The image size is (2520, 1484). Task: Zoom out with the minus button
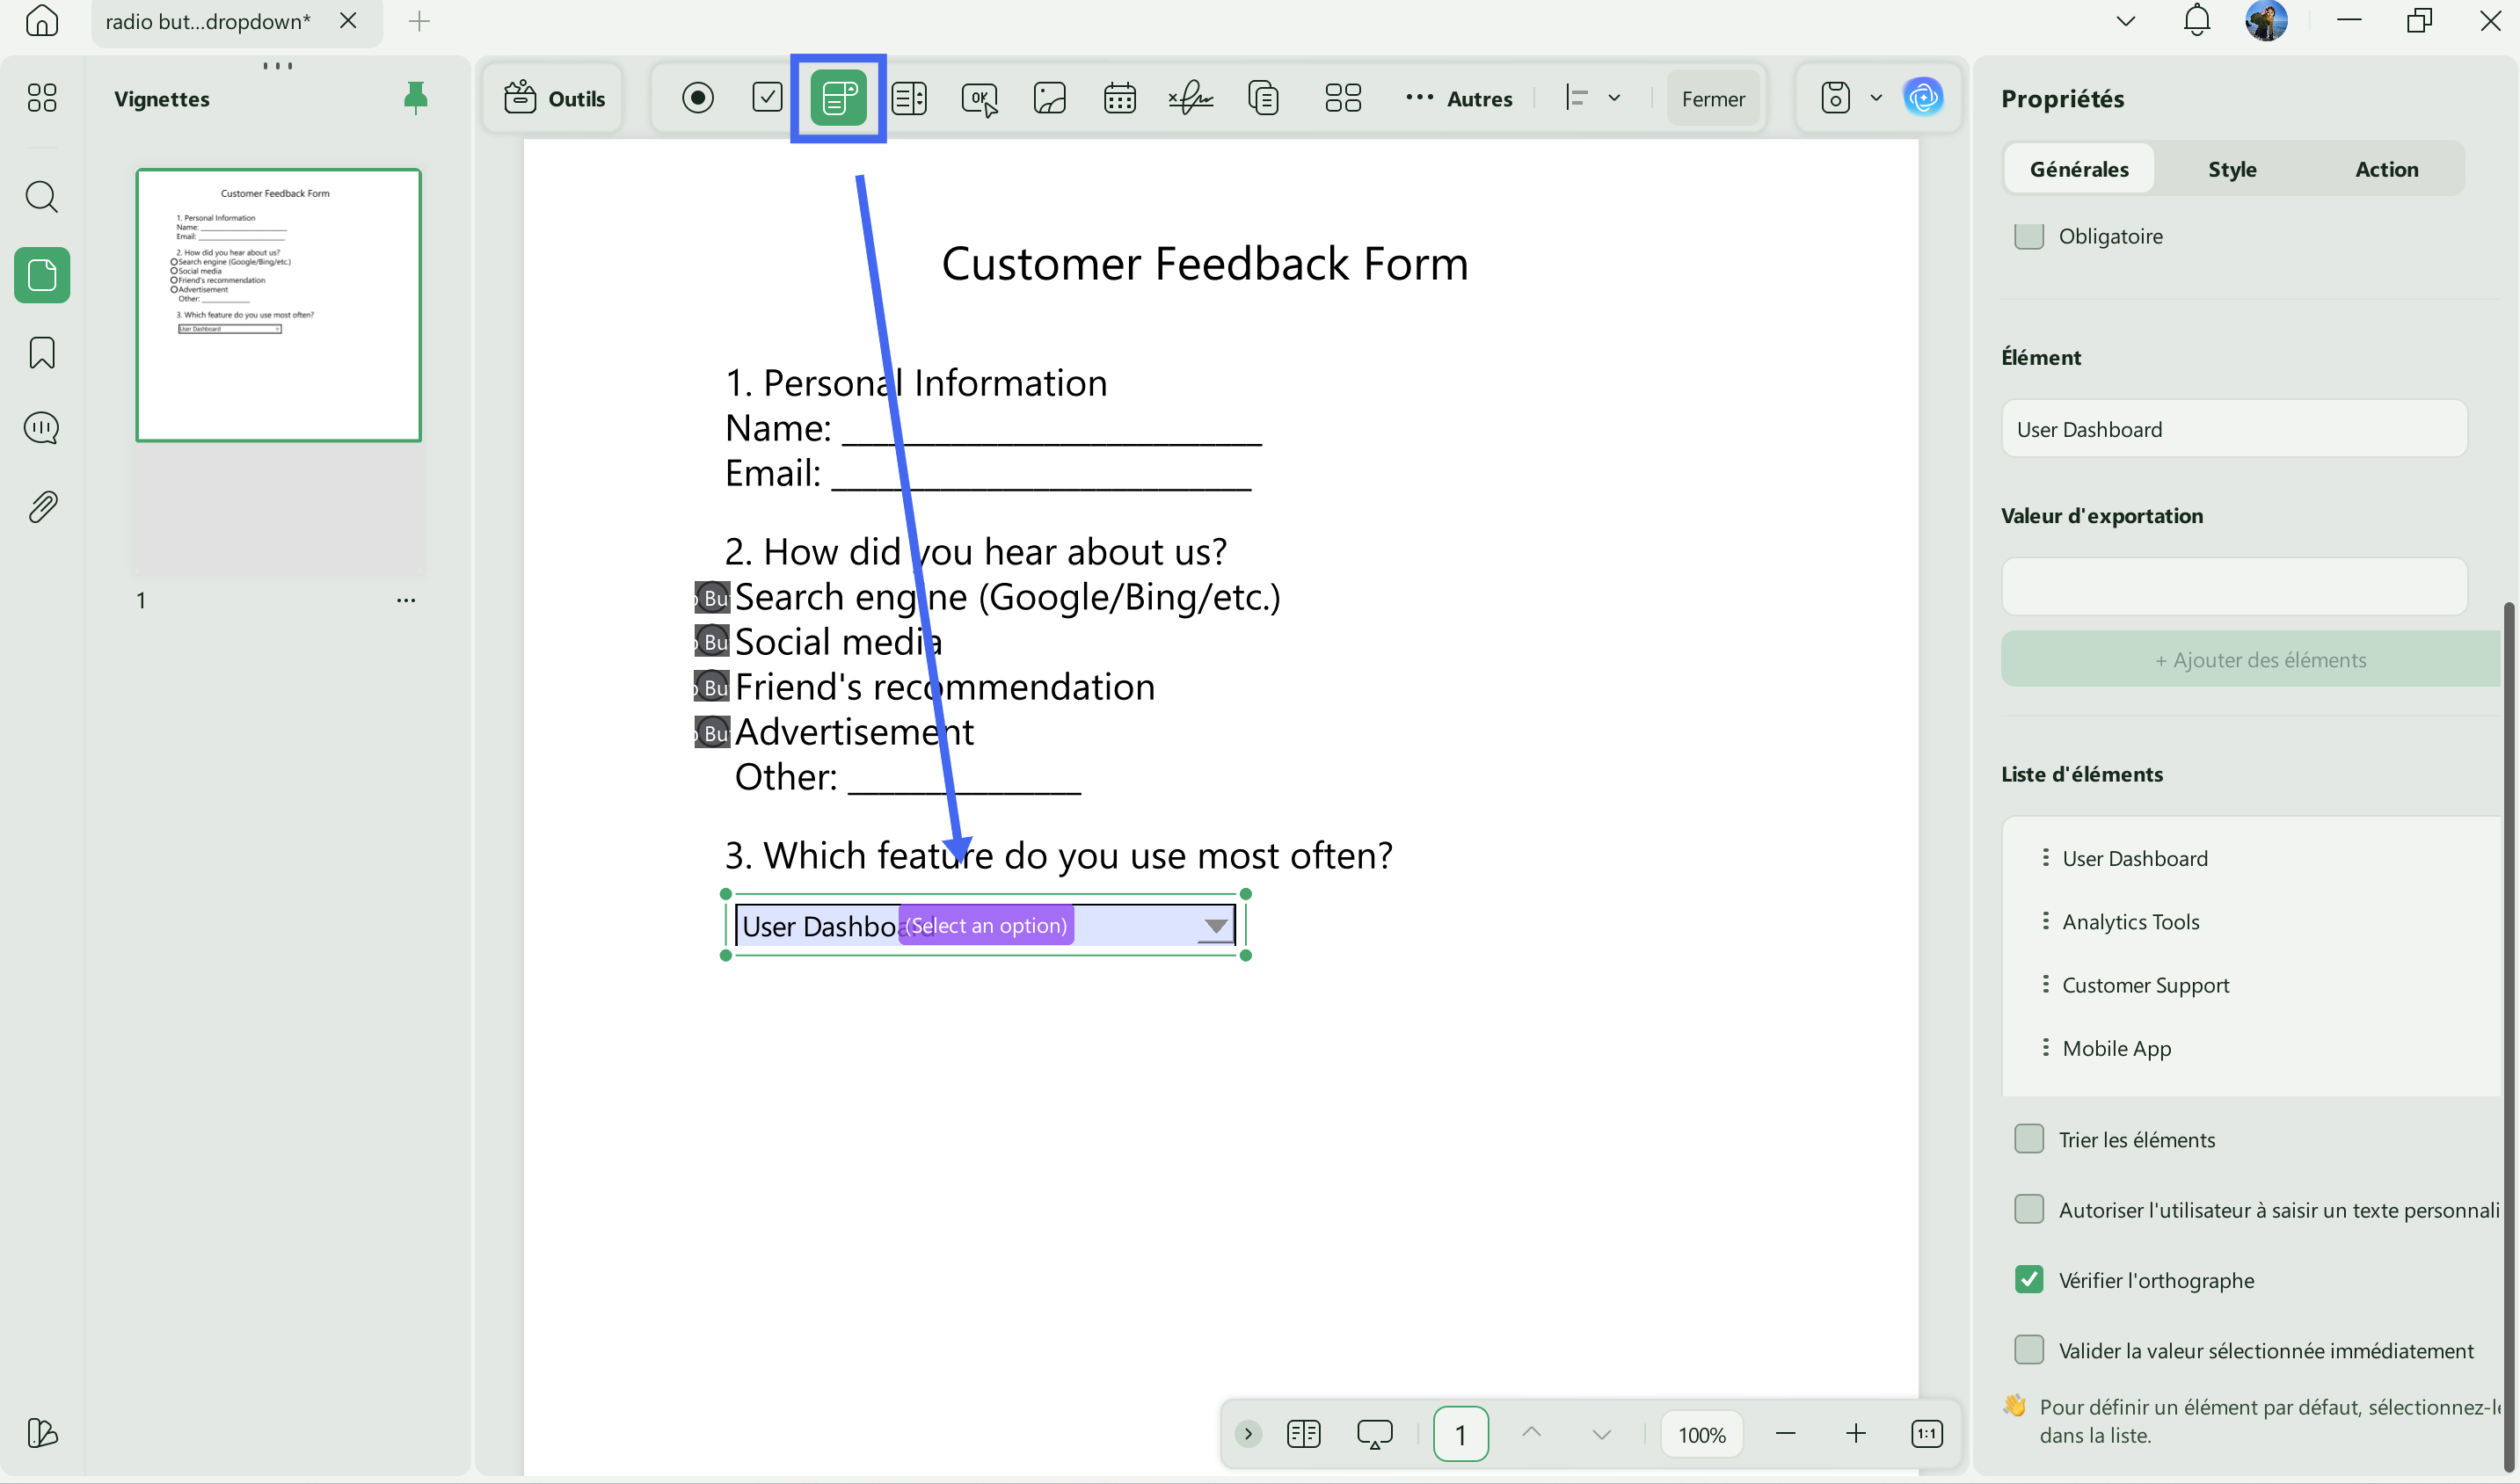(x=1785, y=1434)
